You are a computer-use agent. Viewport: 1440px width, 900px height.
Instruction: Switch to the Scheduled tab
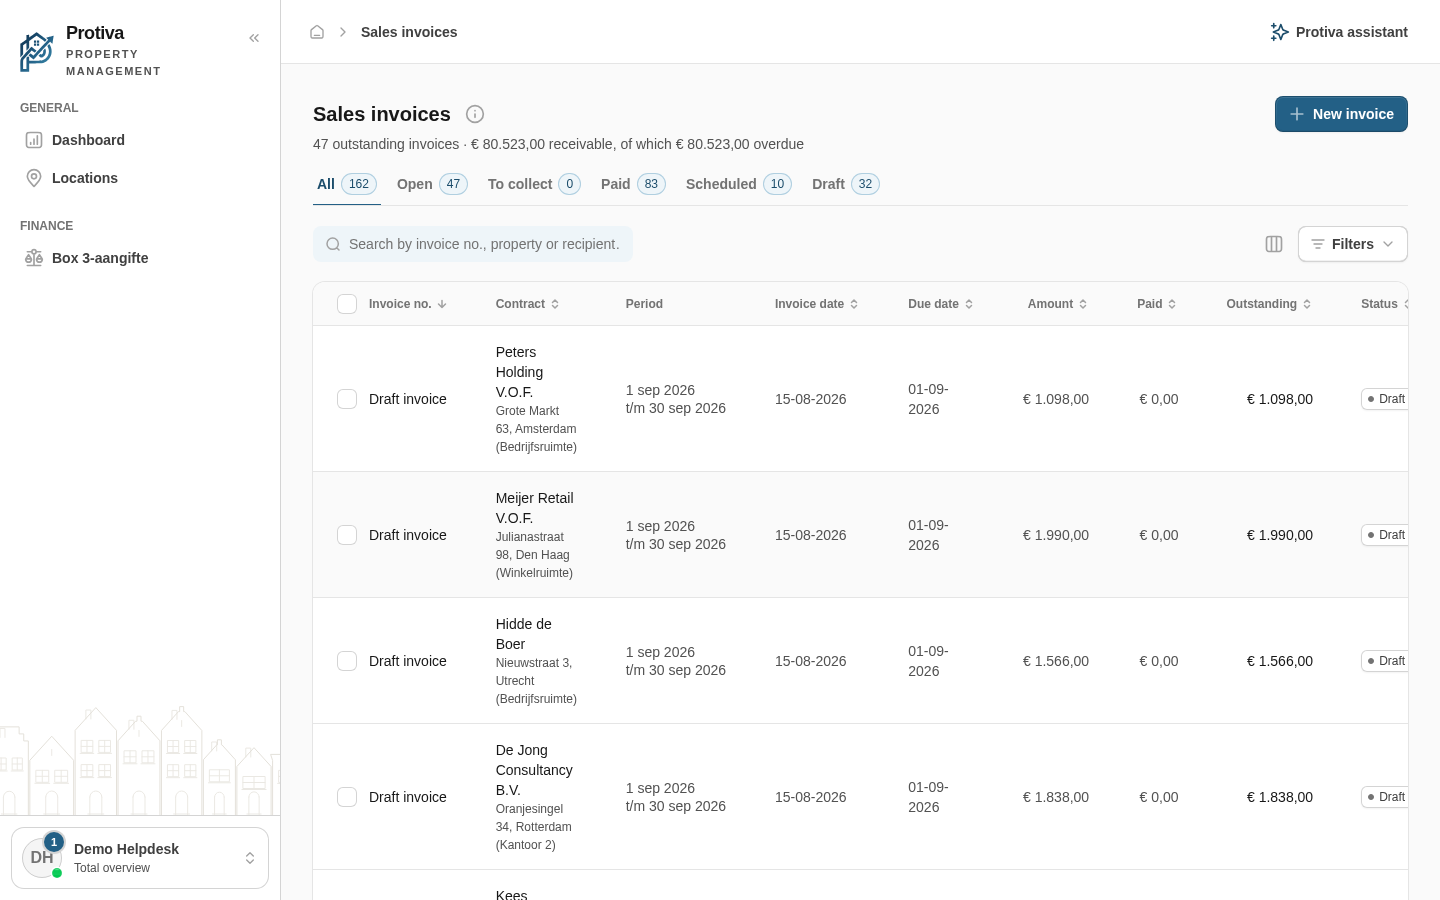739,184
